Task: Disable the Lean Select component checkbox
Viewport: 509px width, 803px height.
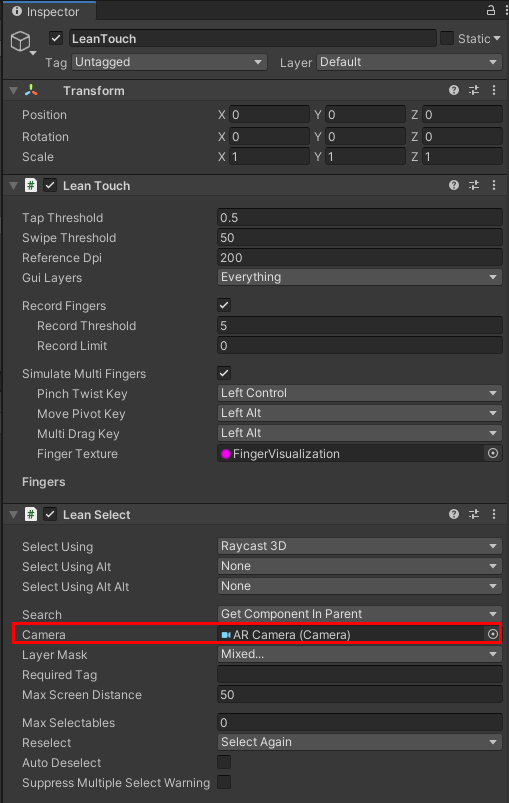Action: pos(50,514)
